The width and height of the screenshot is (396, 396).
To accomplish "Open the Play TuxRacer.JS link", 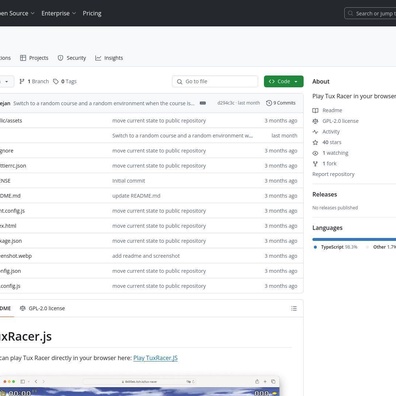I will 155,358.
